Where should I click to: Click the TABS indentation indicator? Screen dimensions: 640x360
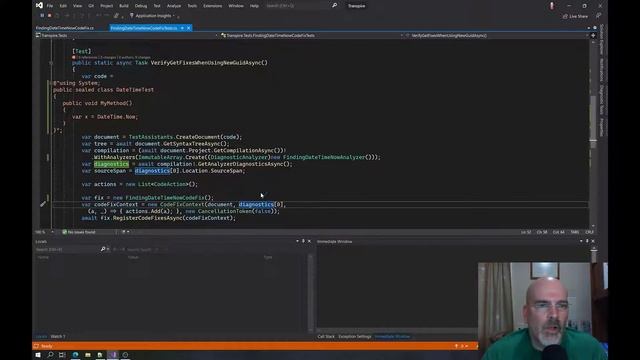click(575, 232)
